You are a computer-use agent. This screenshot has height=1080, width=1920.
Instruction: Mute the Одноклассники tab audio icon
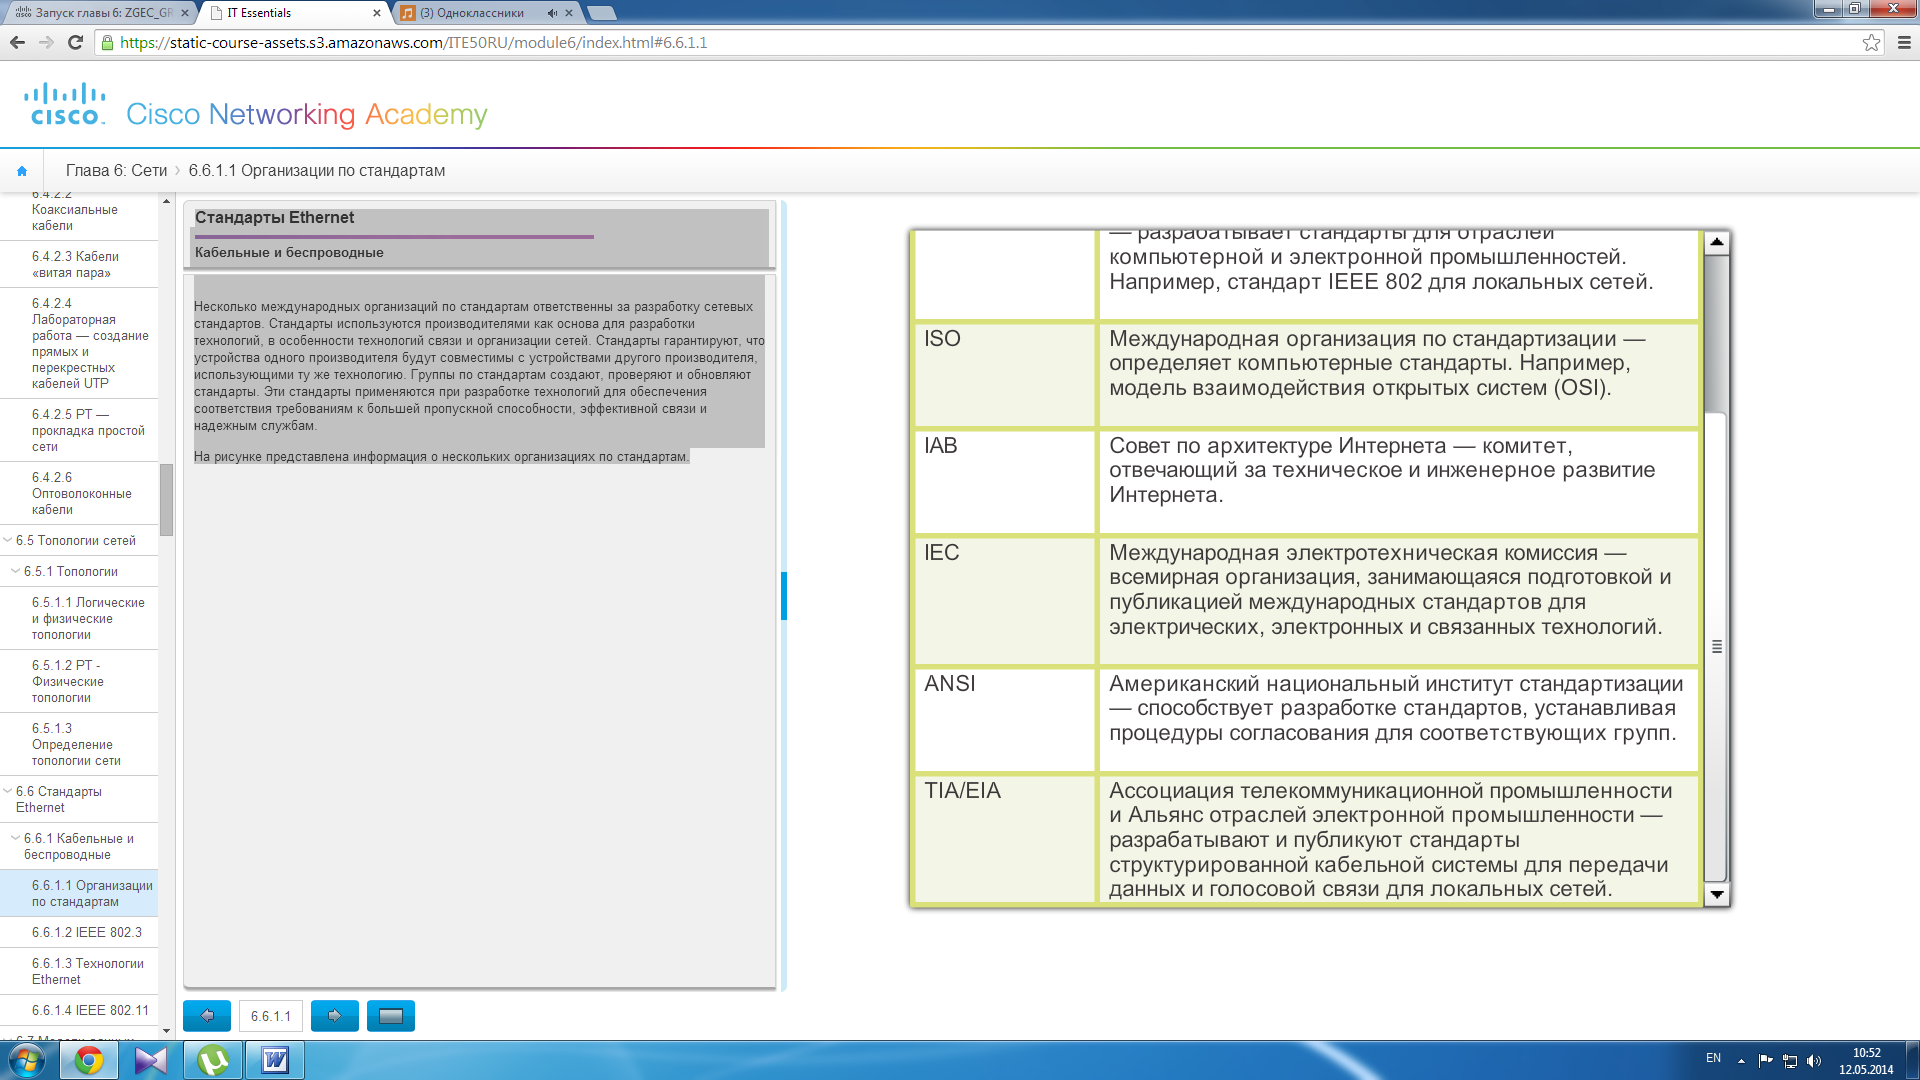pyautogui.click(x=552, y=13)
